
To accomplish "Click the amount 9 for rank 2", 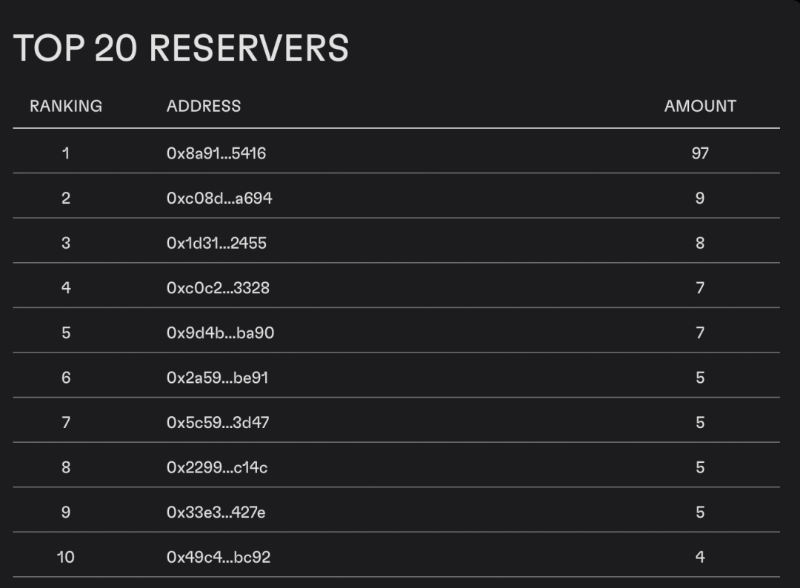I will coord(700,198).
